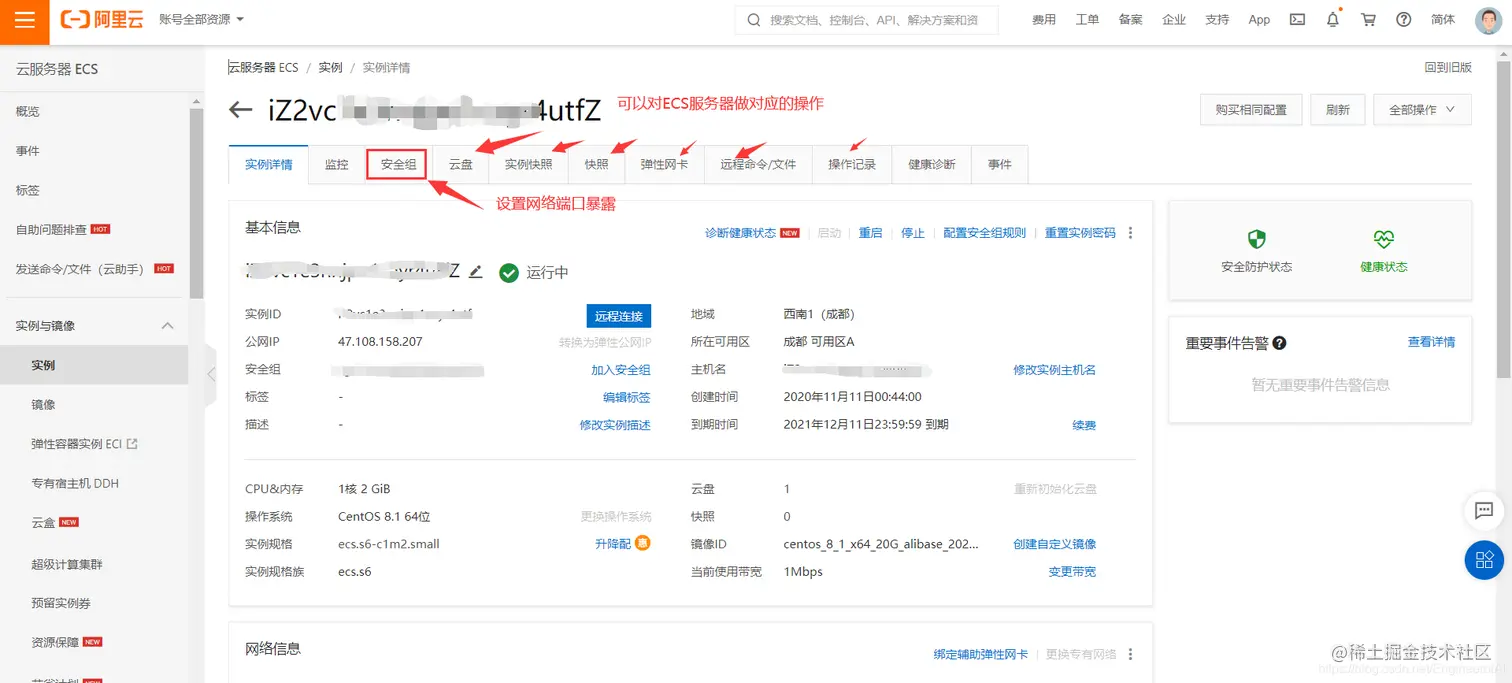Switch to the 监控 tab

[x=336, y=165]
